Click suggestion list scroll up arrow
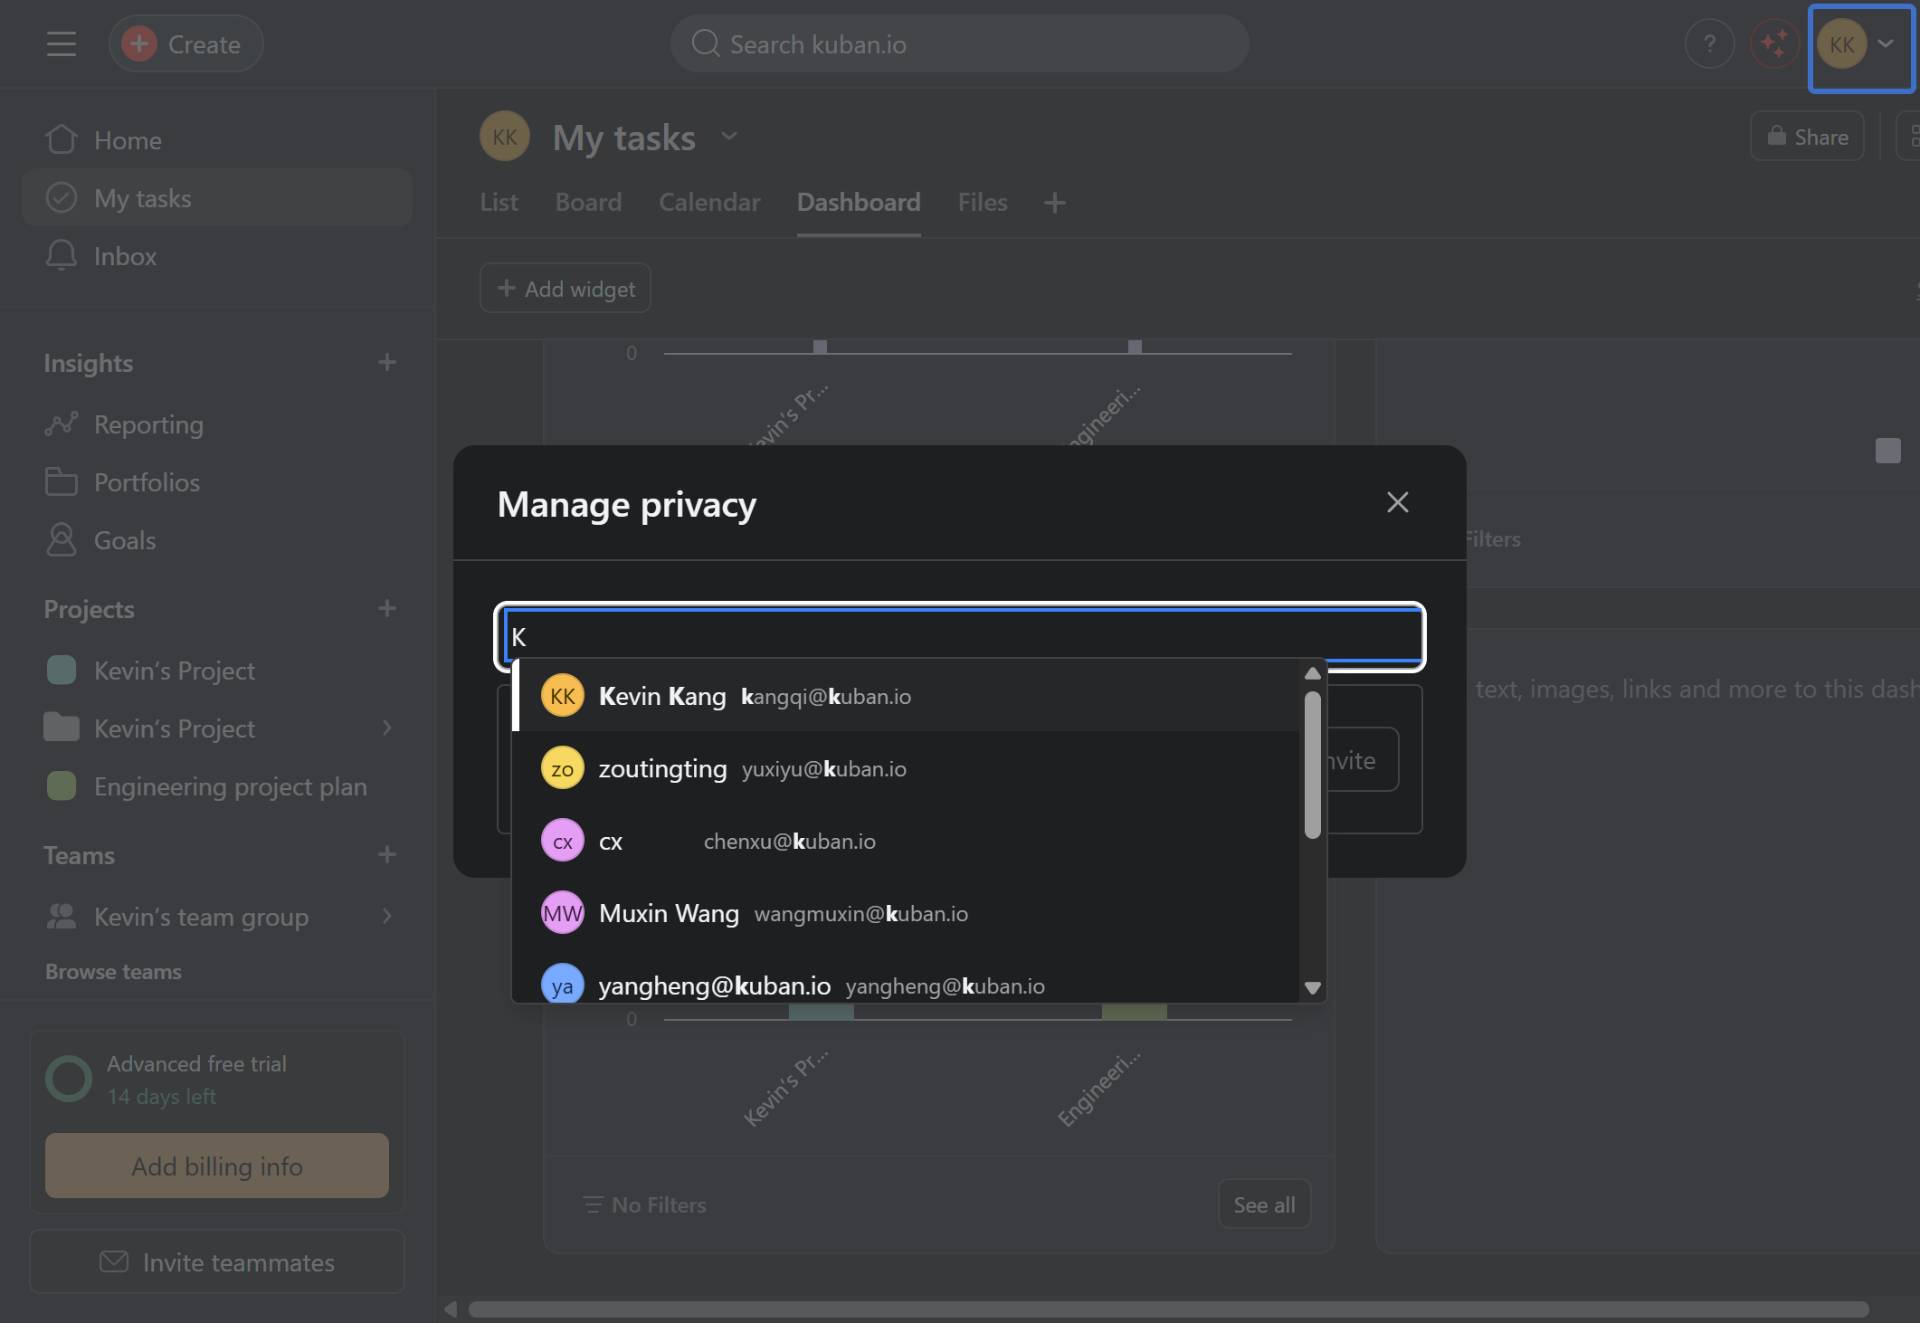 click(1313, 674)
